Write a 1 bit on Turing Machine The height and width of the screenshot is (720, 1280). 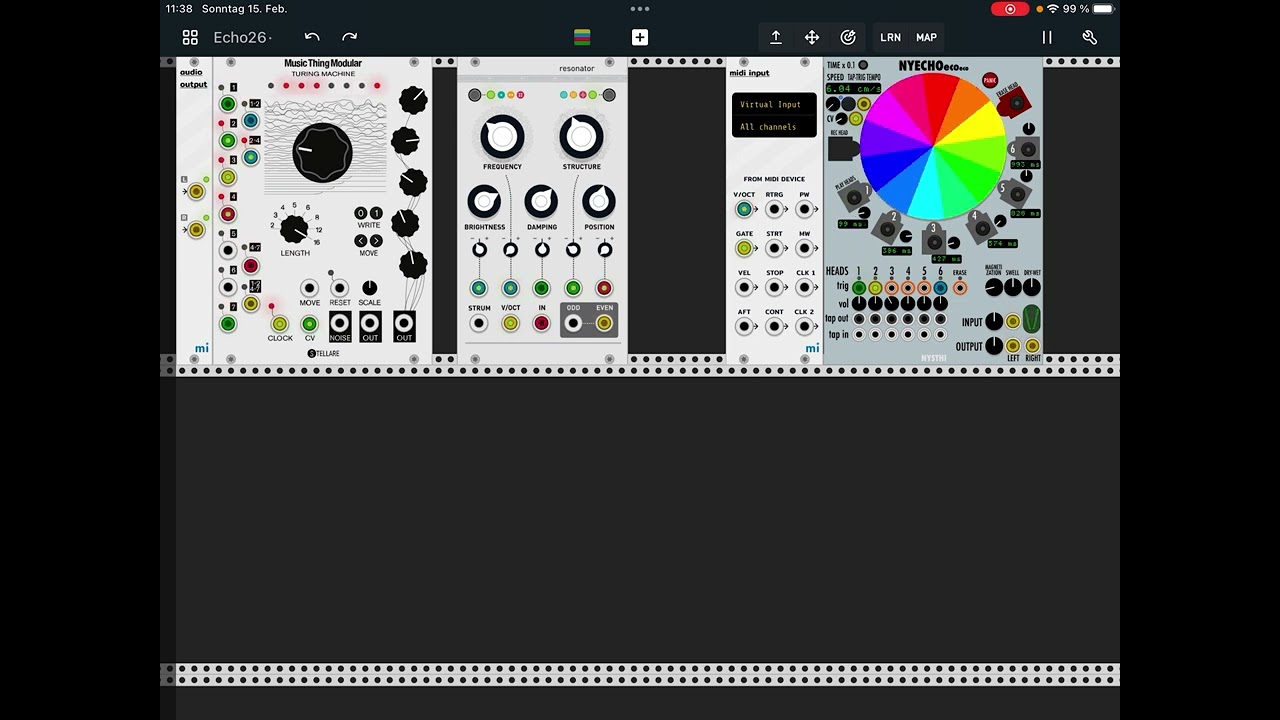376,213
